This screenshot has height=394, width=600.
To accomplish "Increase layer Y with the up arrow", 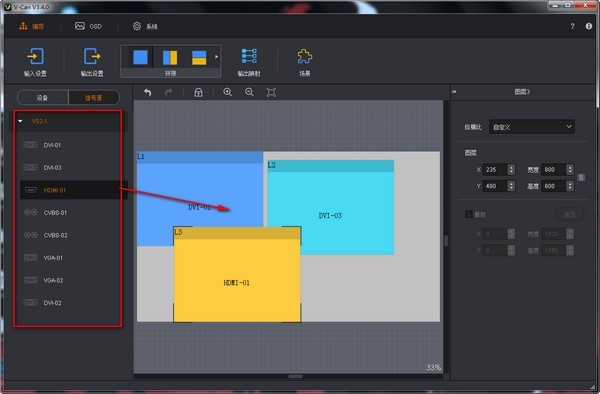I will coord(511,183).
